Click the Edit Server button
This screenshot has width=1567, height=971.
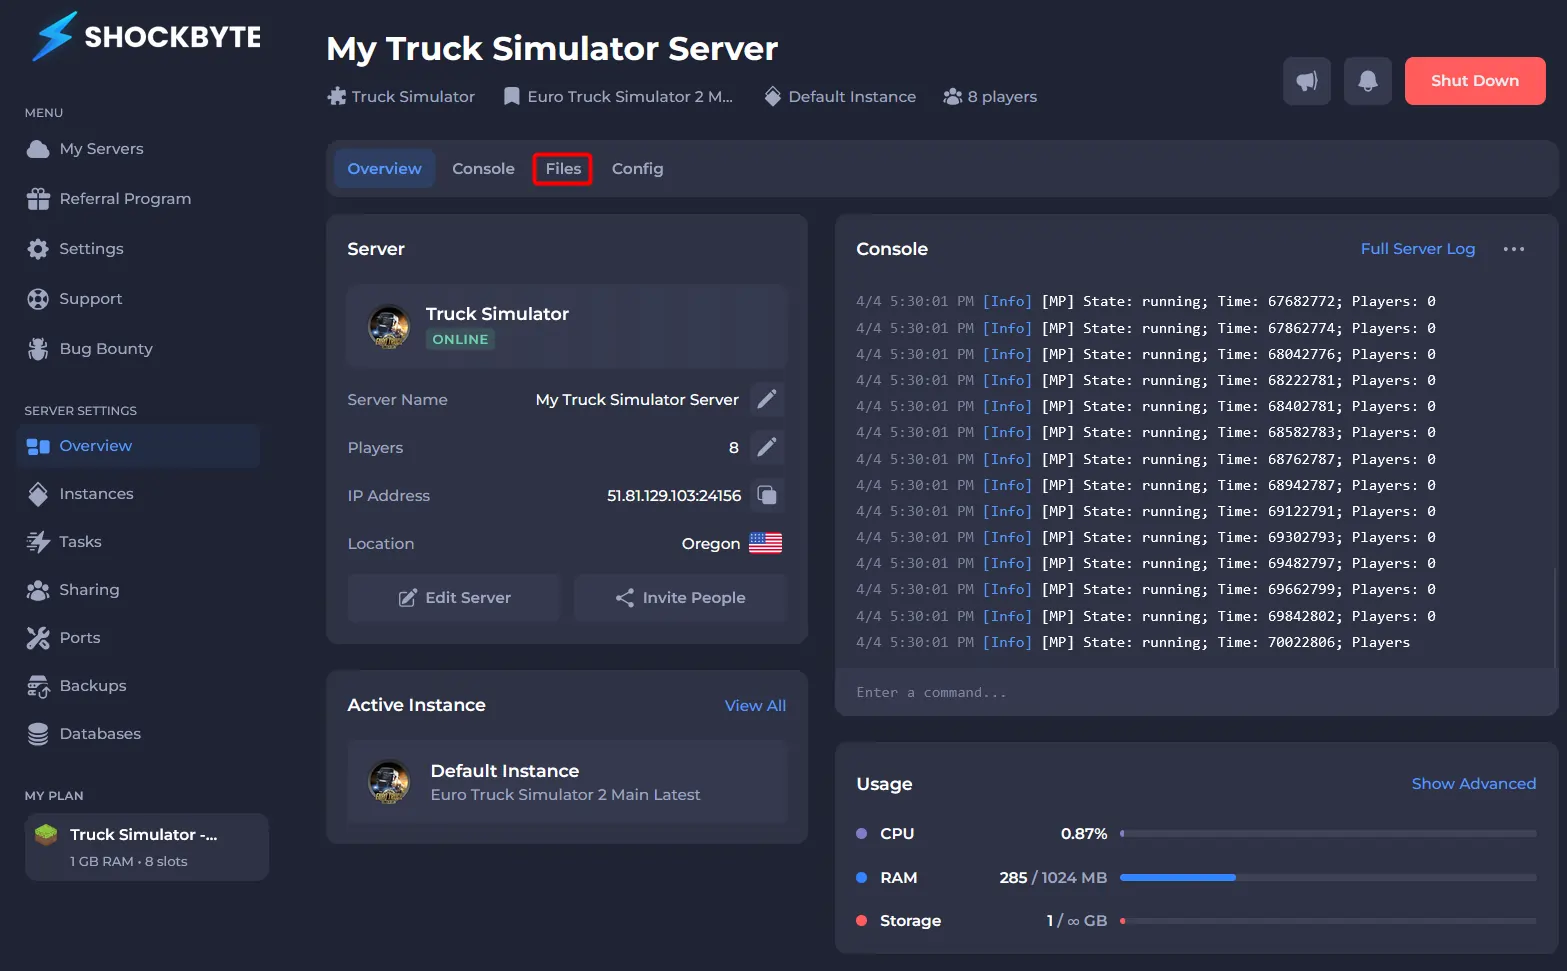click(454, 598)
